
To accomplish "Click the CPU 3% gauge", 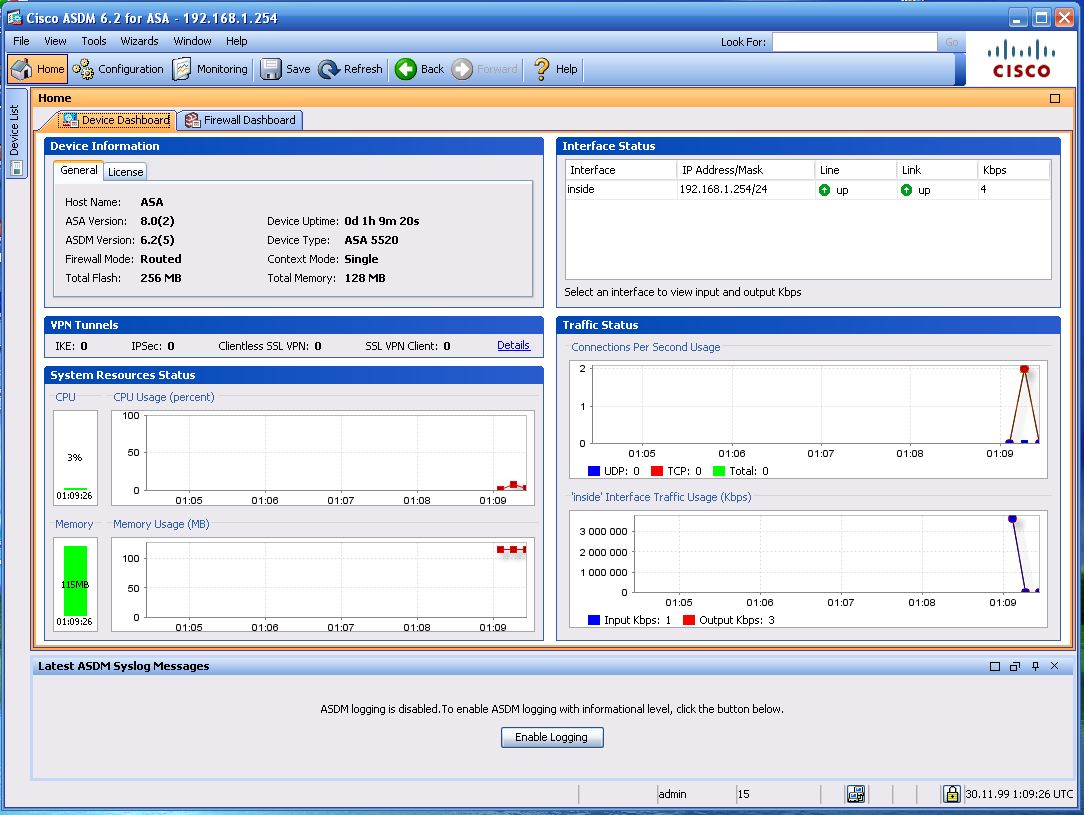I will click(x=75, y=458).
